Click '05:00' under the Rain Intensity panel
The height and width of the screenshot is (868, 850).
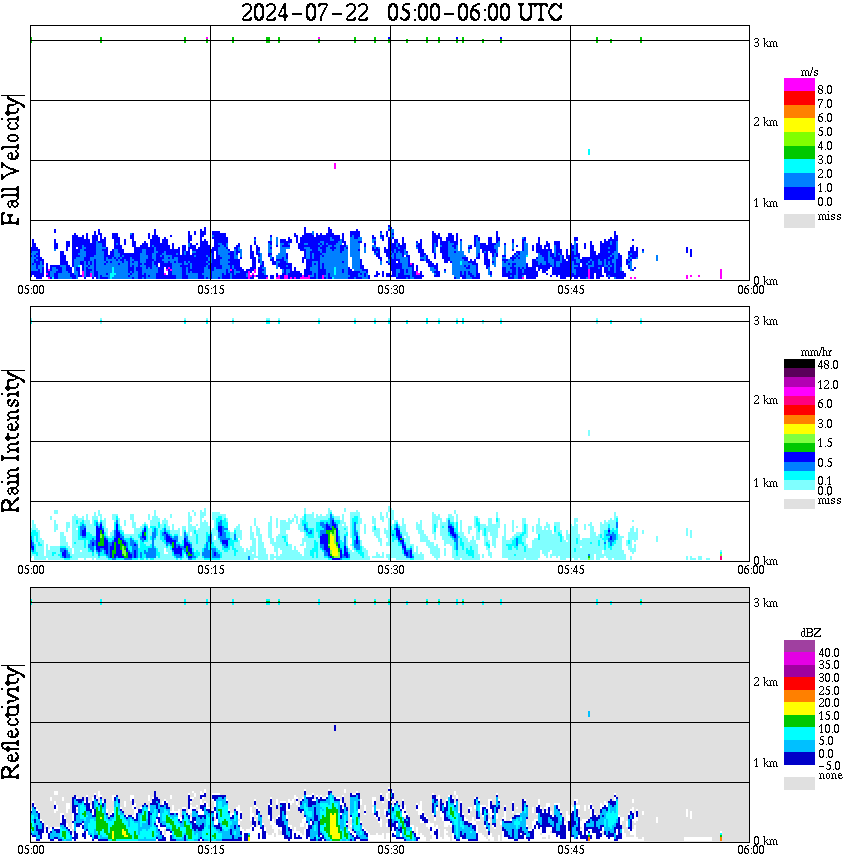[x=30, y=570]
